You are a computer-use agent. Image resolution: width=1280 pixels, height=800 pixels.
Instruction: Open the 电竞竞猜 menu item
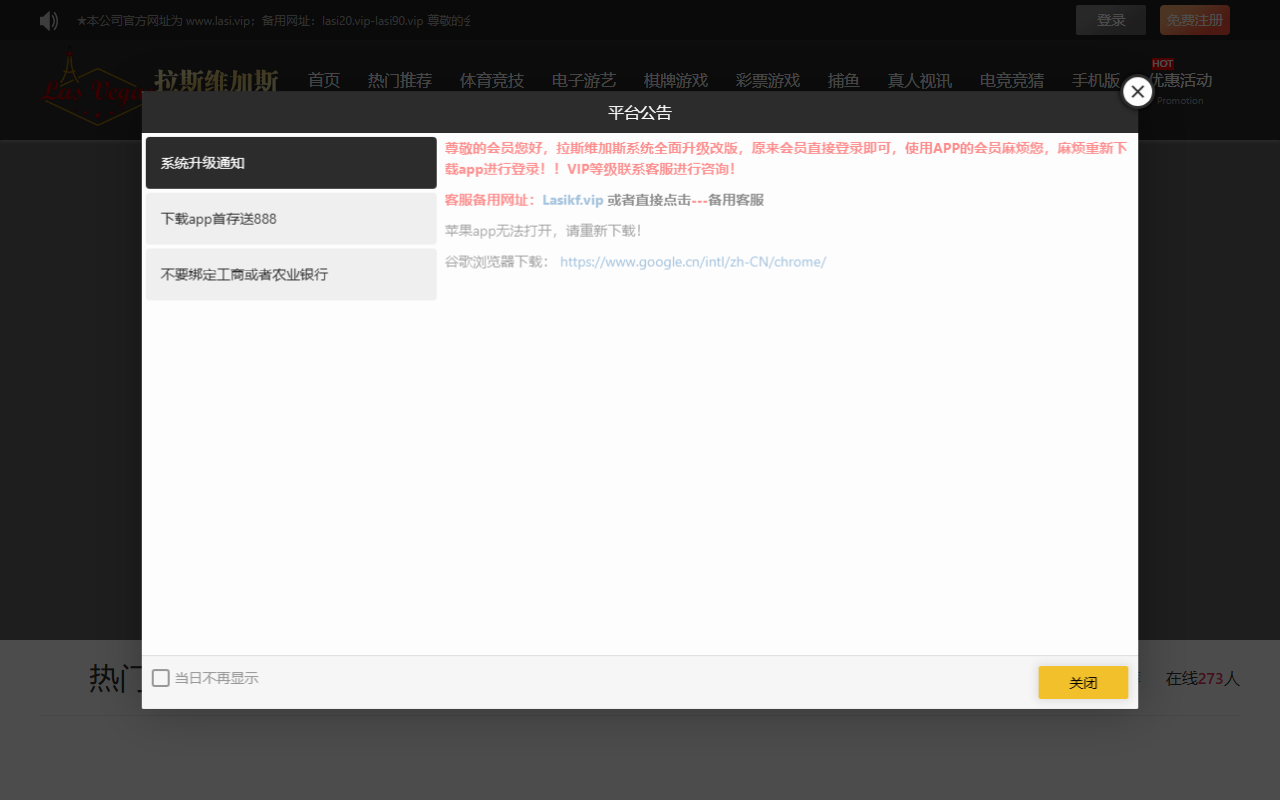tap(1012, 81)
